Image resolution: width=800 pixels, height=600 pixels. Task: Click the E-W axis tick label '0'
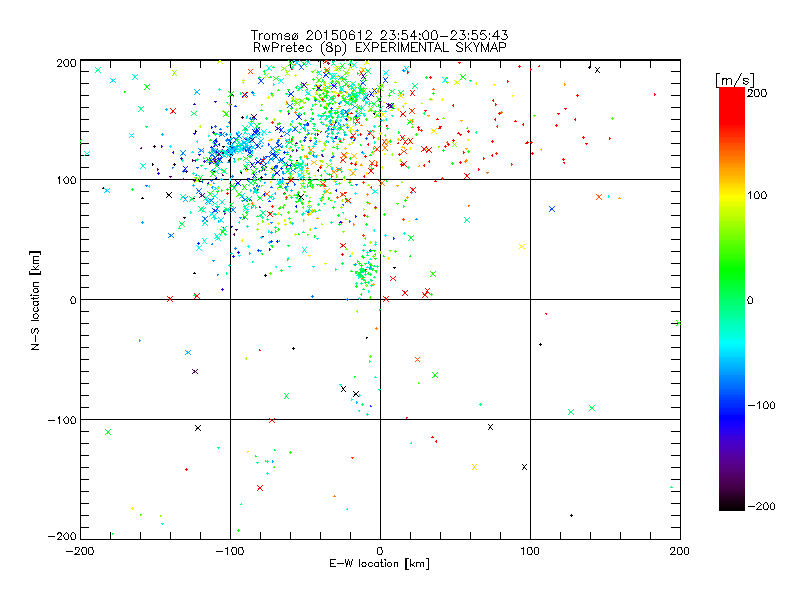coord(380,551)
